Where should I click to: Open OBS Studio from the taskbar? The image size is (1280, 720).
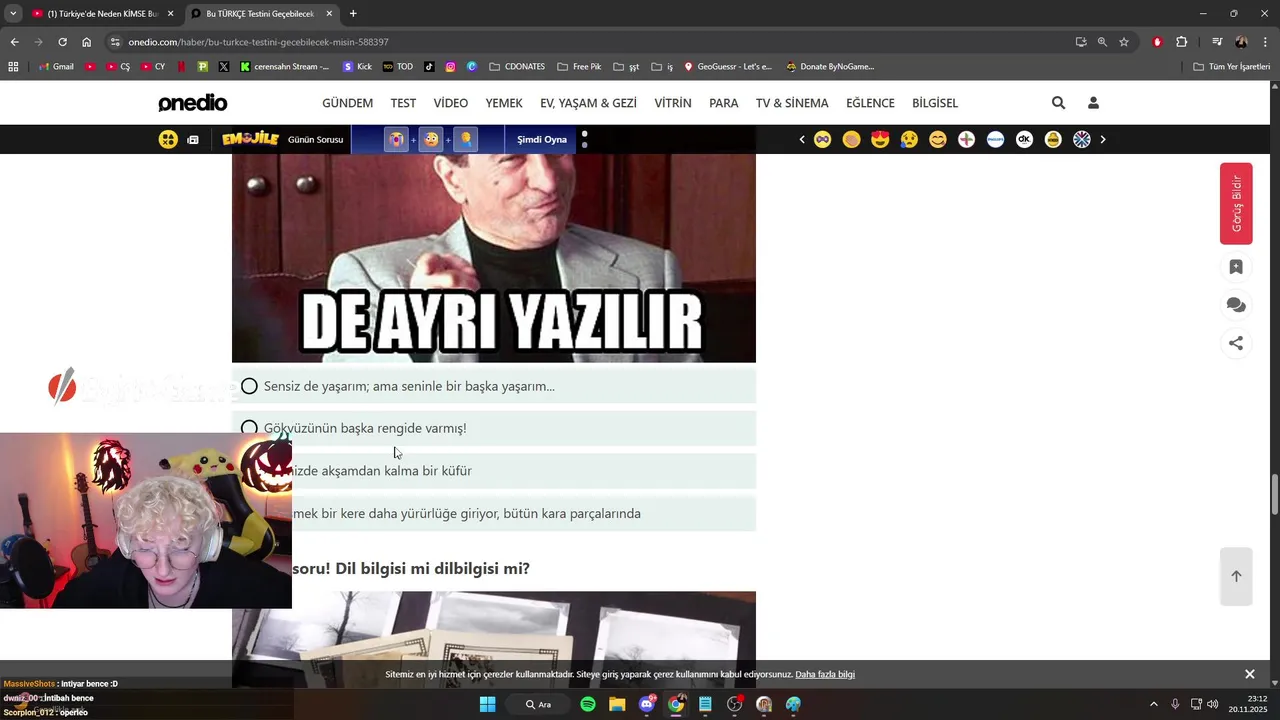(735, 704)
